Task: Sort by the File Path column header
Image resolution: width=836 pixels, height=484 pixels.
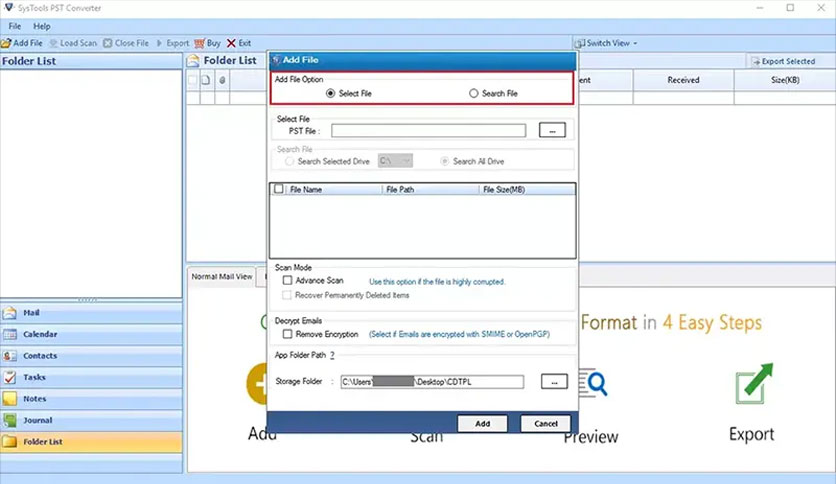Action: 430,189
